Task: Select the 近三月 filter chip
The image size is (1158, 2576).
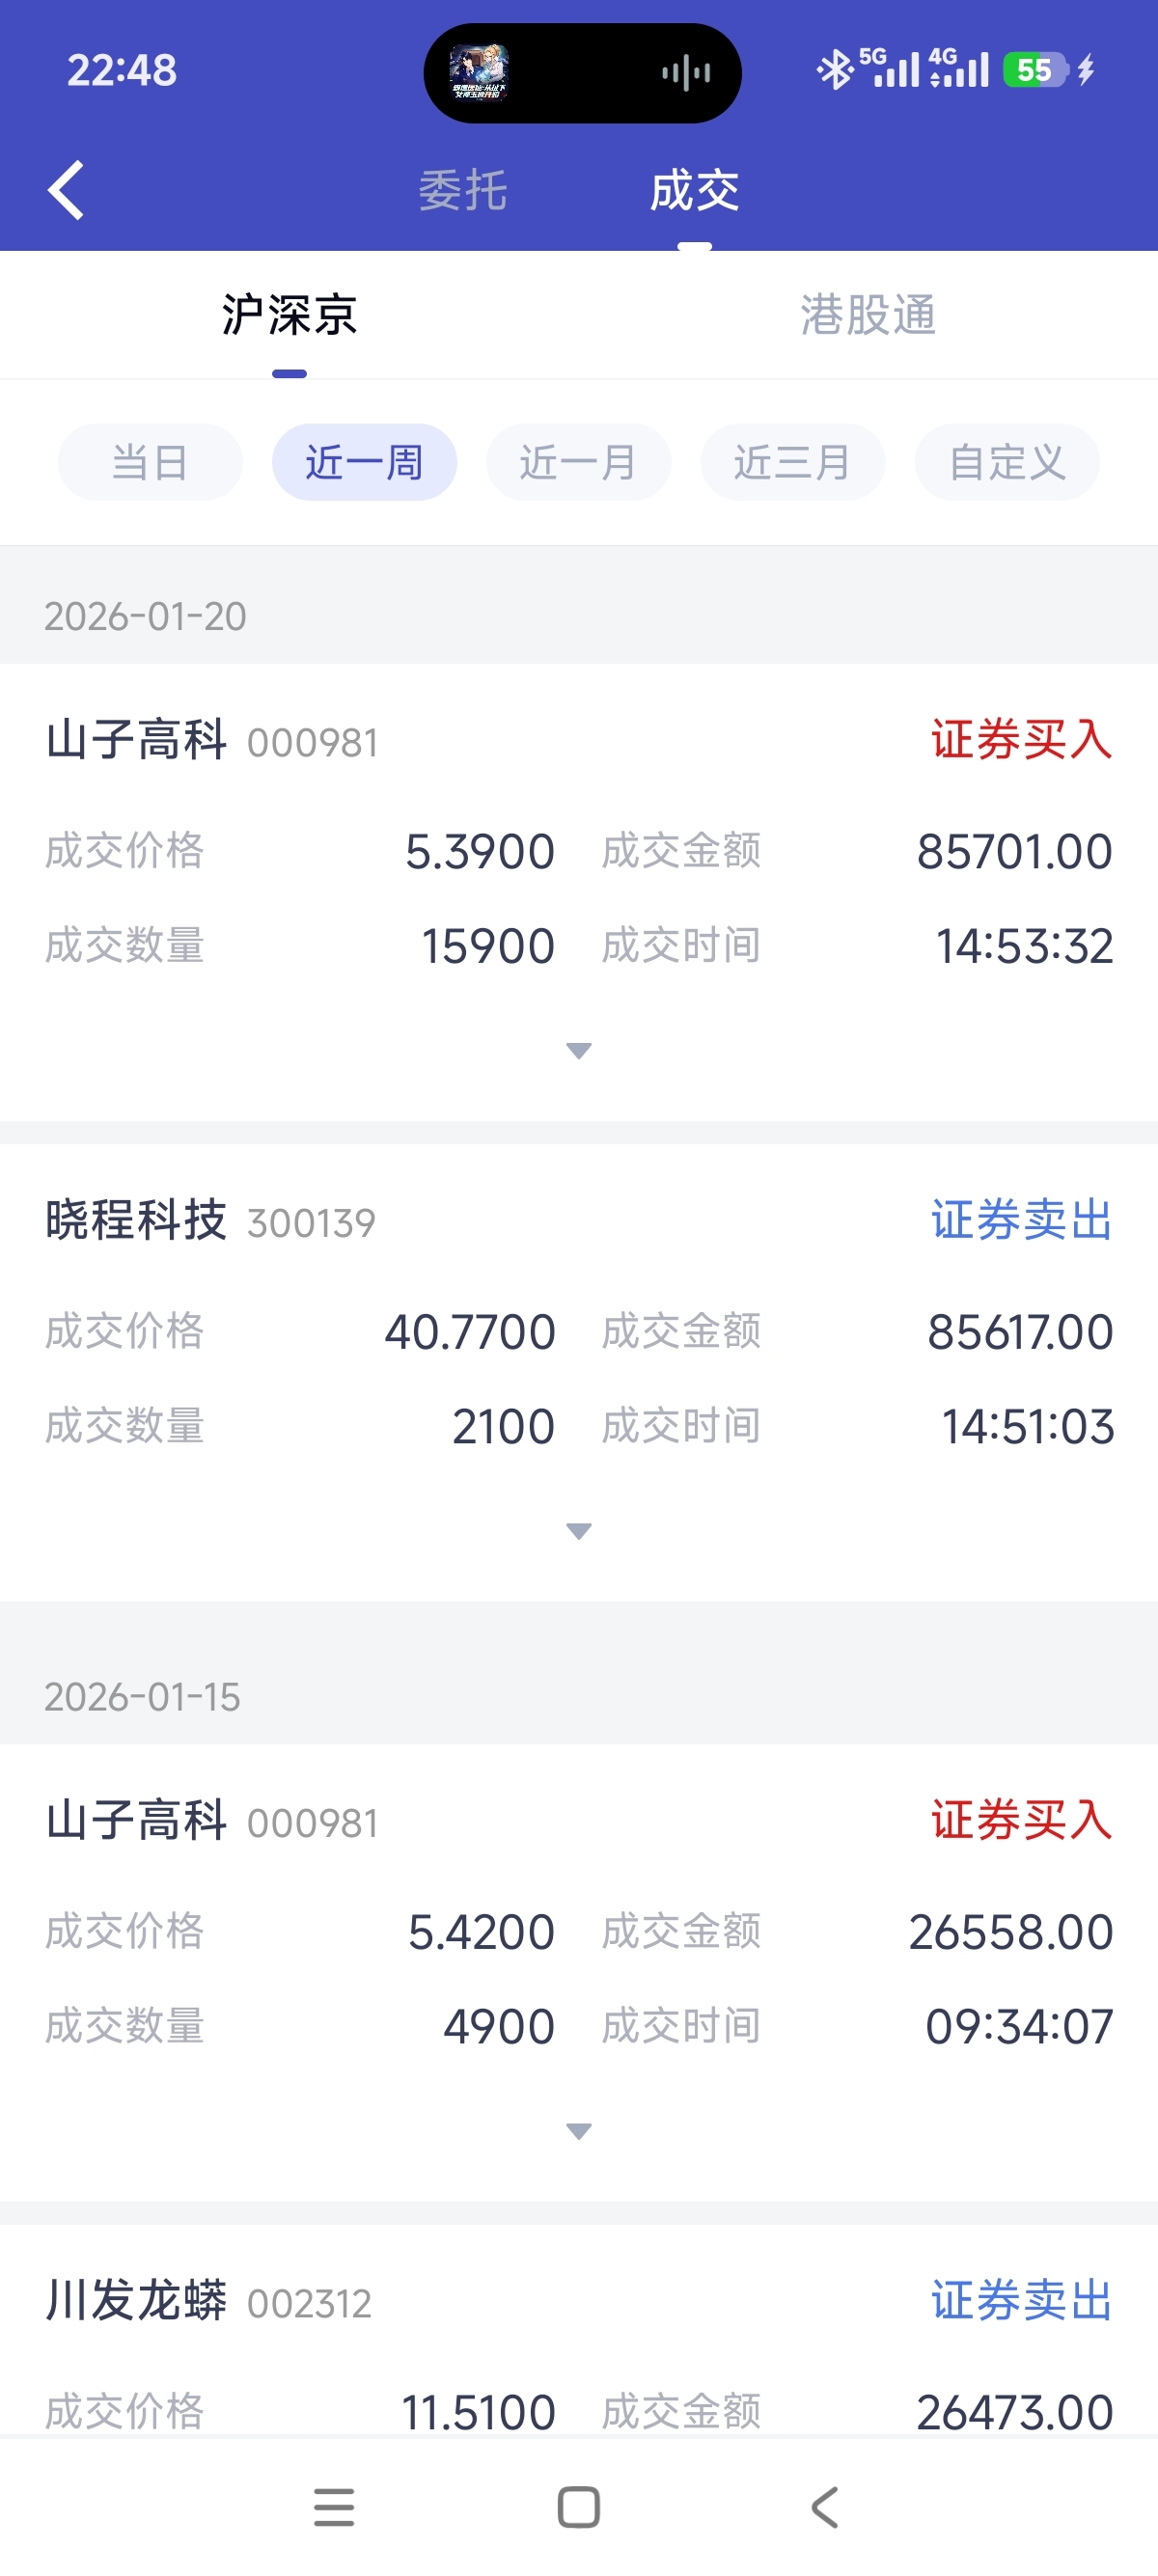Action: click(x=792, y=463)
